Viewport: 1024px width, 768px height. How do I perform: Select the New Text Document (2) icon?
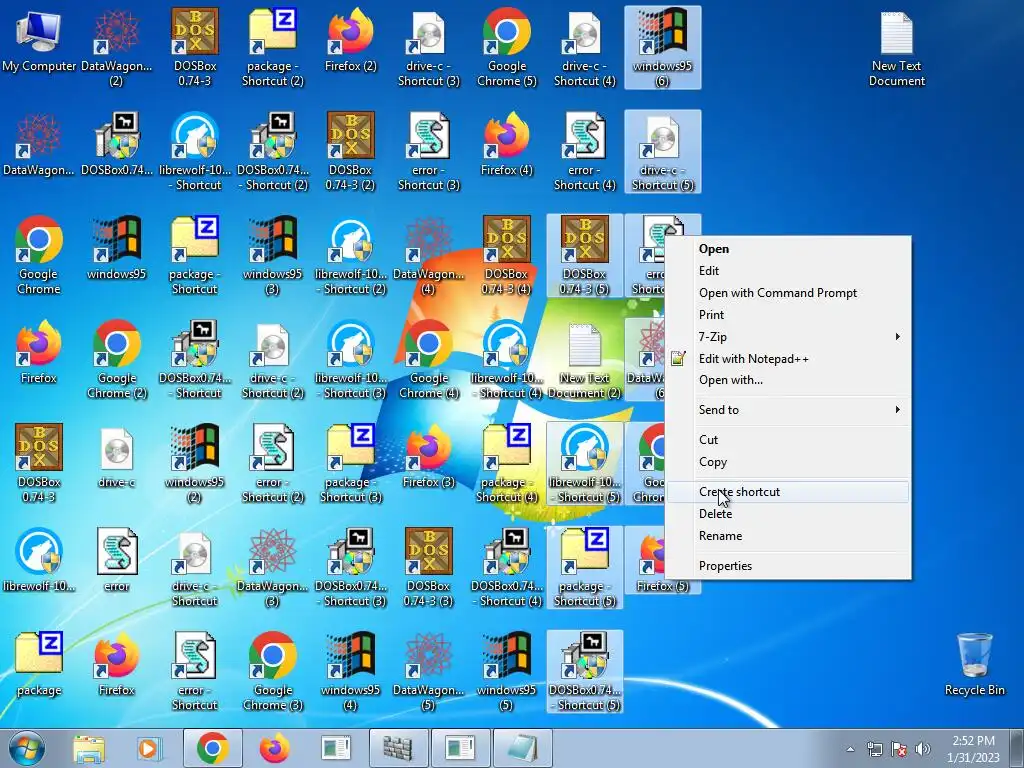point(584,359)
